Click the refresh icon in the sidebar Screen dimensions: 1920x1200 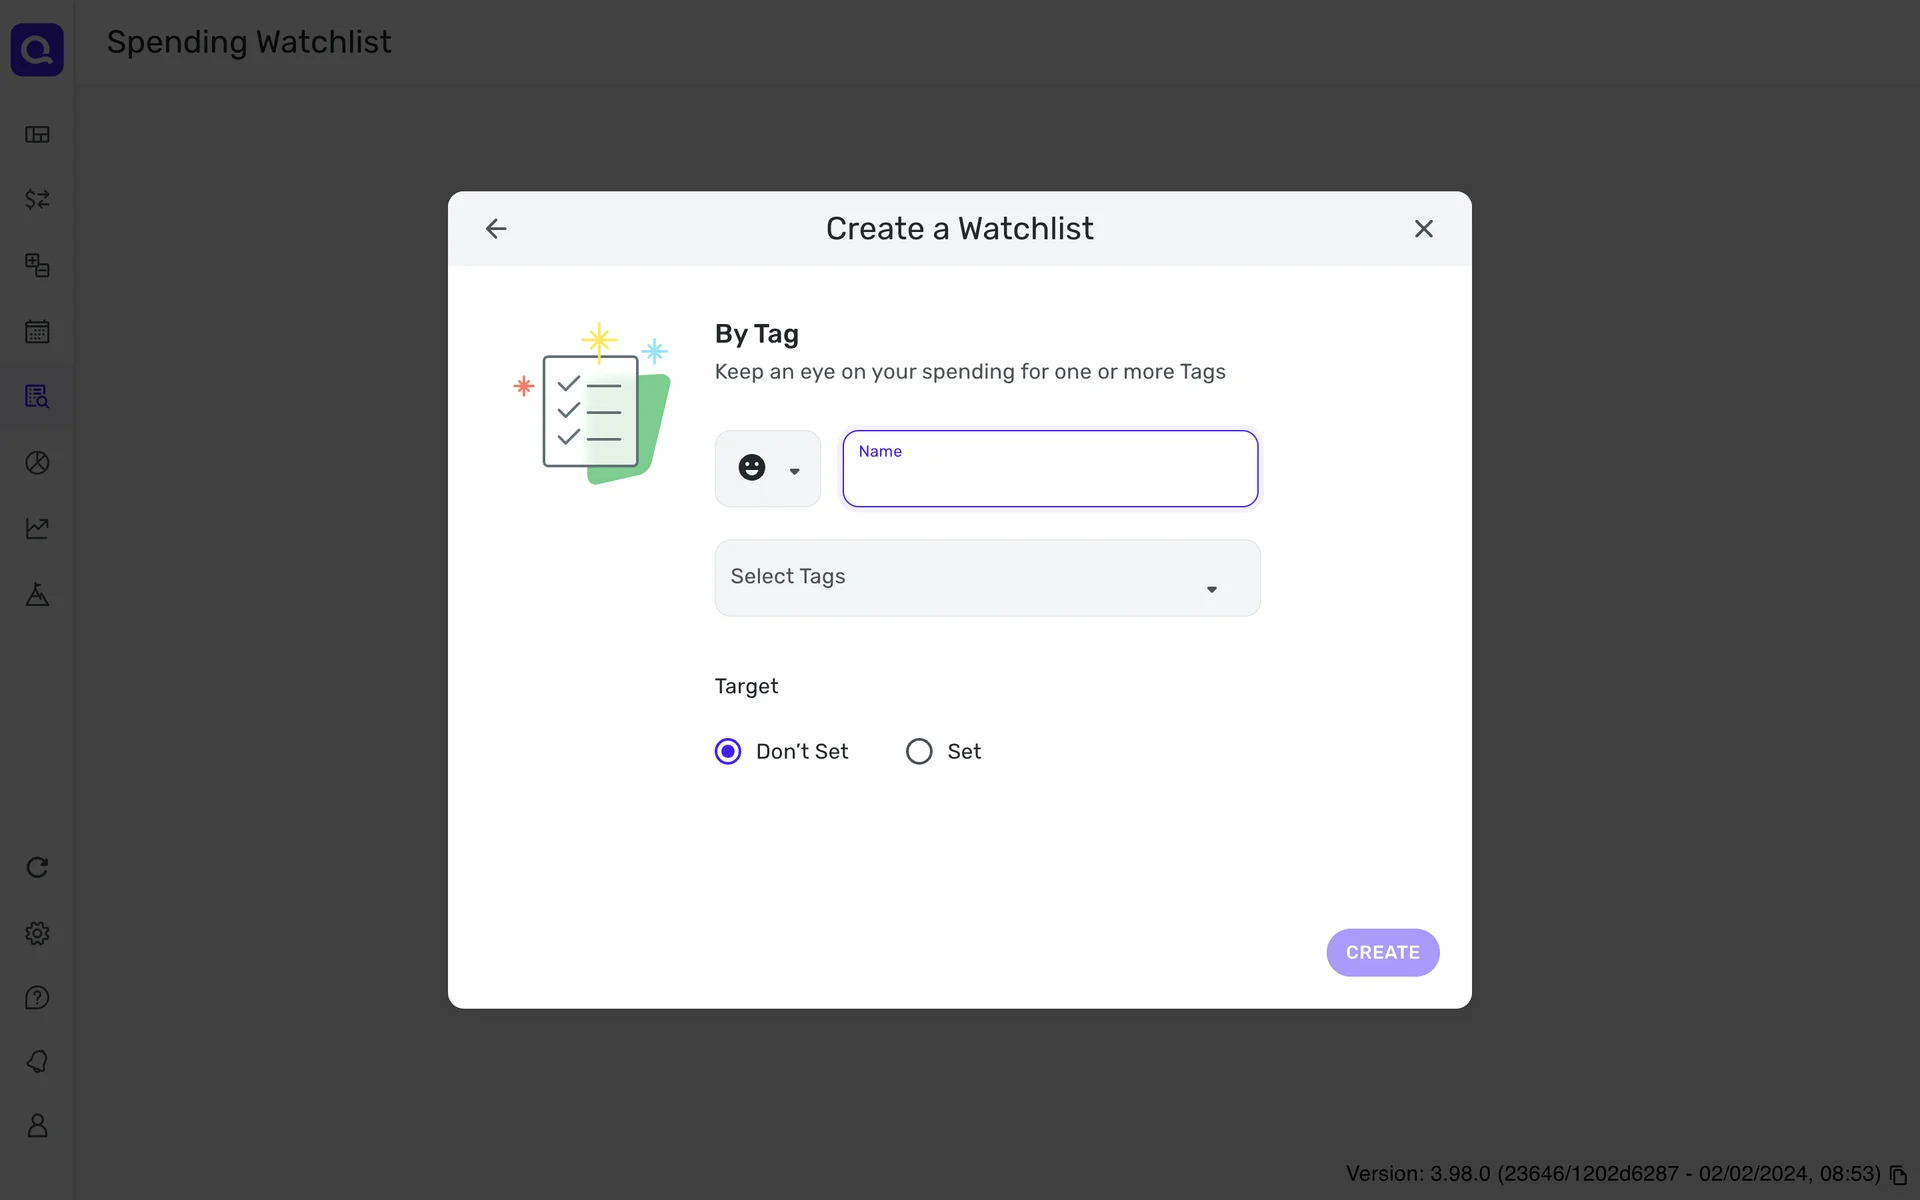37,868
